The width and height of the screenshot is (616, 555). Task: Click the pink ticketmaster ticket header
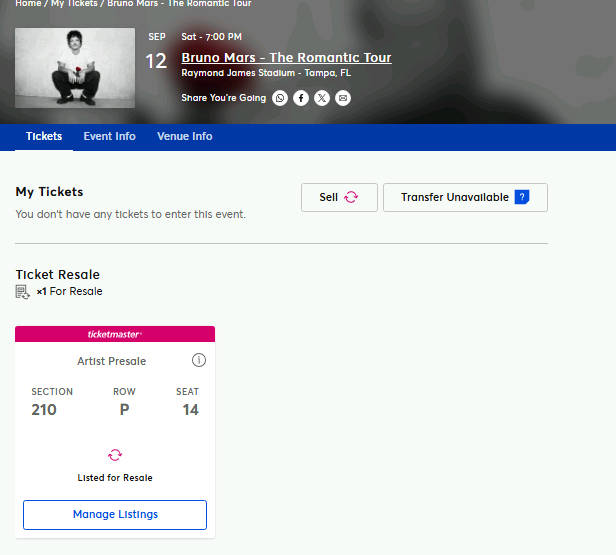point(115,334)
